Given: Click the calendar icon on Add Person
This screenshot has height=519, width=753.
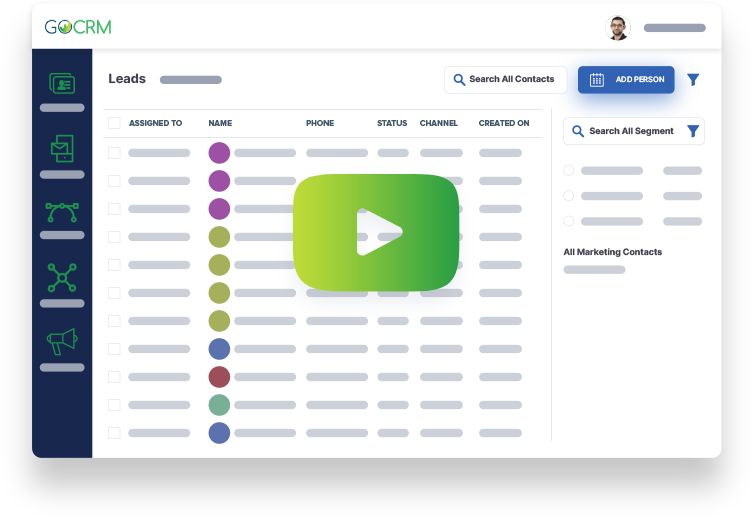Looking at the screenshot, I should pos(596,80).
